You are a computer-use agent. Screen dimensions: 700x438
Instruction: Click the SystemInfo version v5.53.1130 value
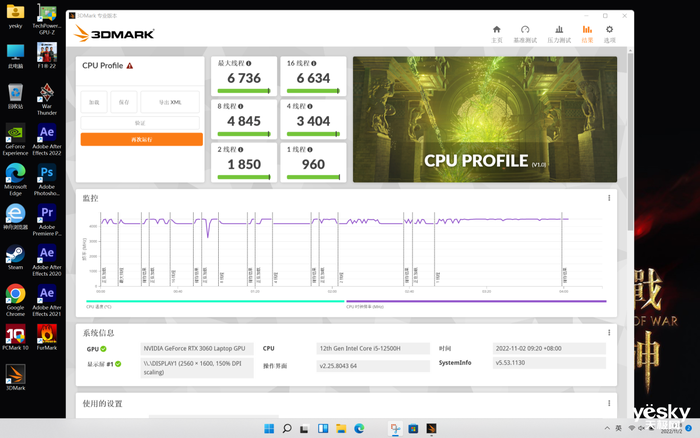pos(549,363)
